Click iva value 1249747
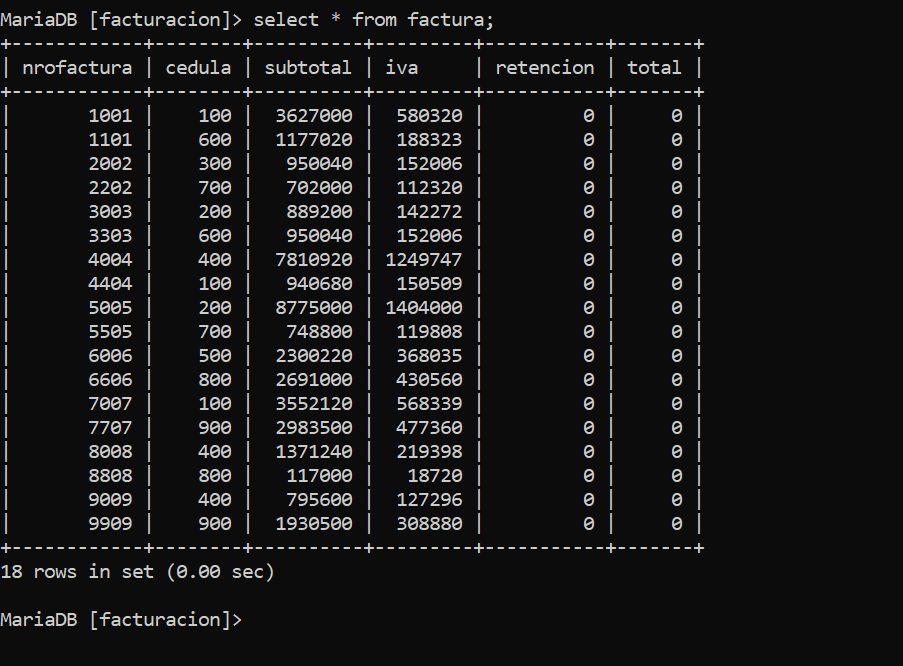This screenshot has width=903, height=666. [x=424, y=260]
